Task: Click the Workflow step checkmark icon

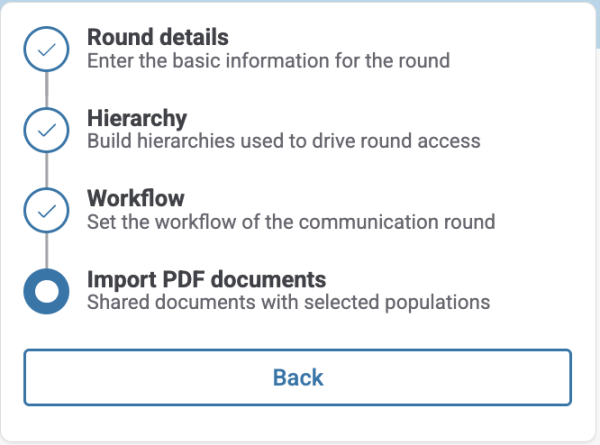Action: [46, 210]
